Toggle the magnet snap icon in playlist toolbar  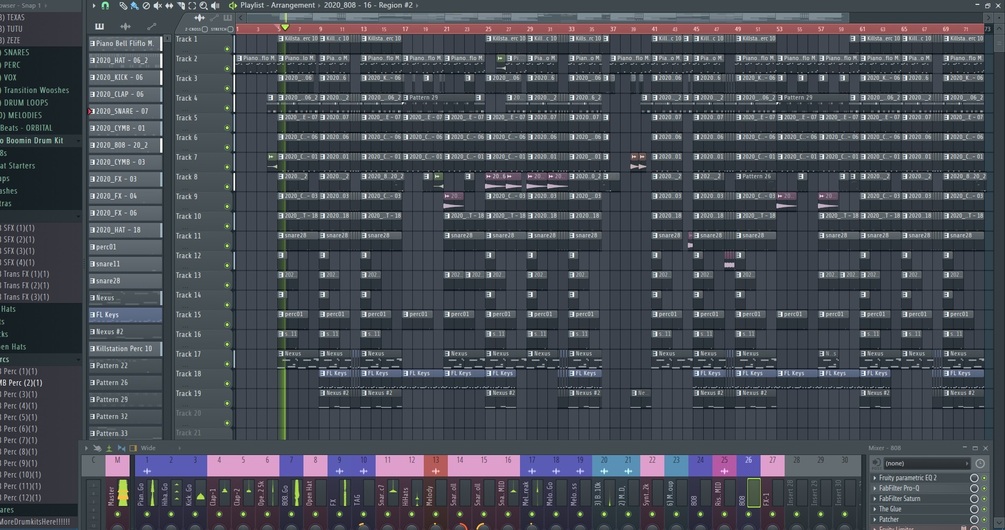click(x=105, y=5)
